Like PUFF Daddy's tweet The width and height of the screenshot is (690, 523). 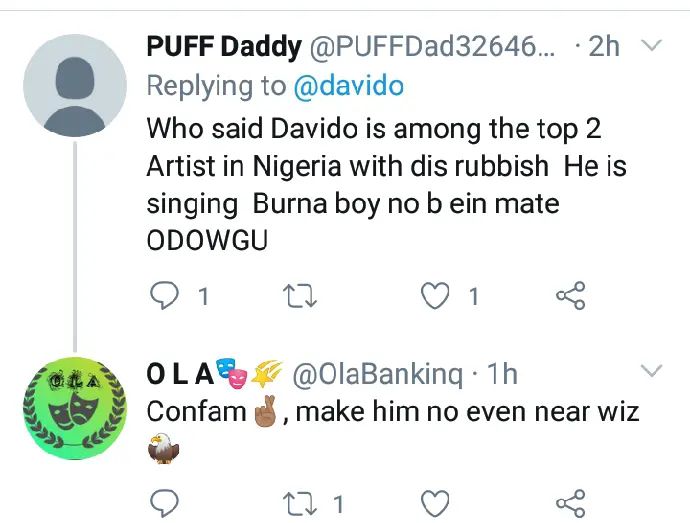click(434, 296)
